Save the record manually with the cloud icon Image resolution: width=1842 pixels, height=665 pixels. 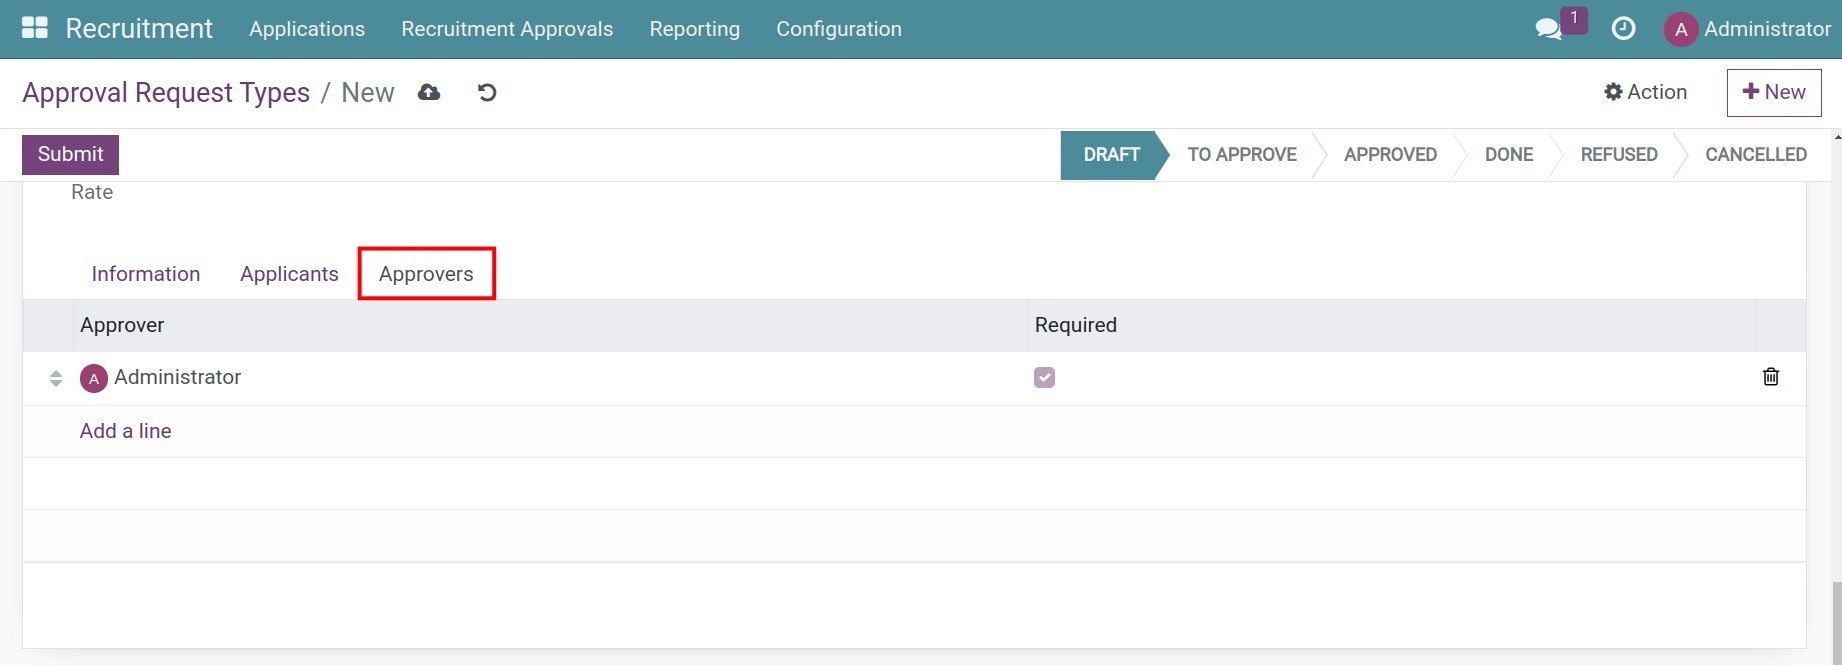pos(429,92)
